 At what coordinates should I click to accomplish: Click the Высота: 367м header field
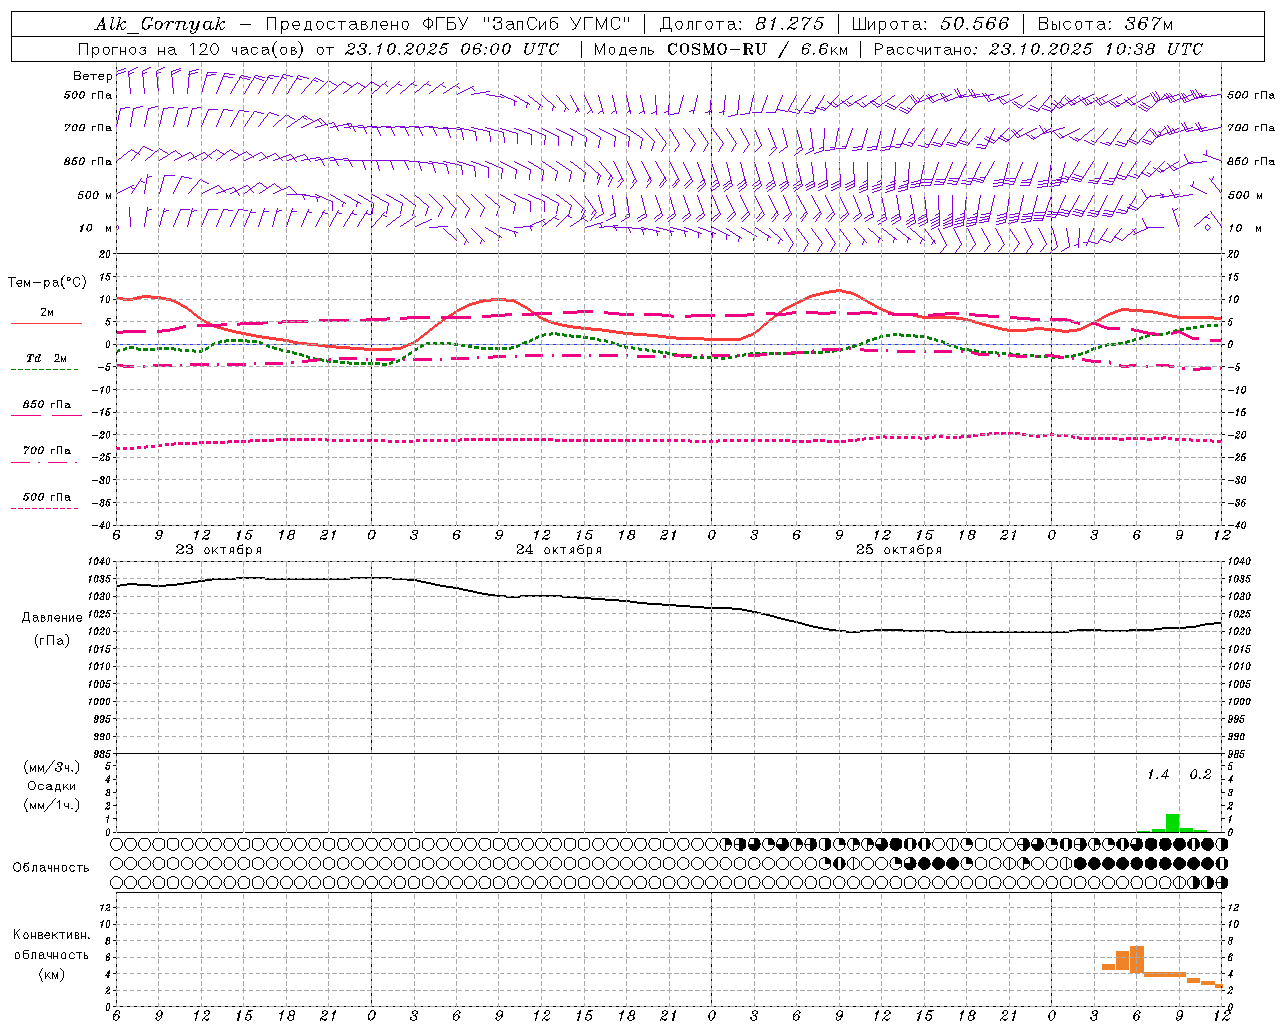click(1105, 24)
